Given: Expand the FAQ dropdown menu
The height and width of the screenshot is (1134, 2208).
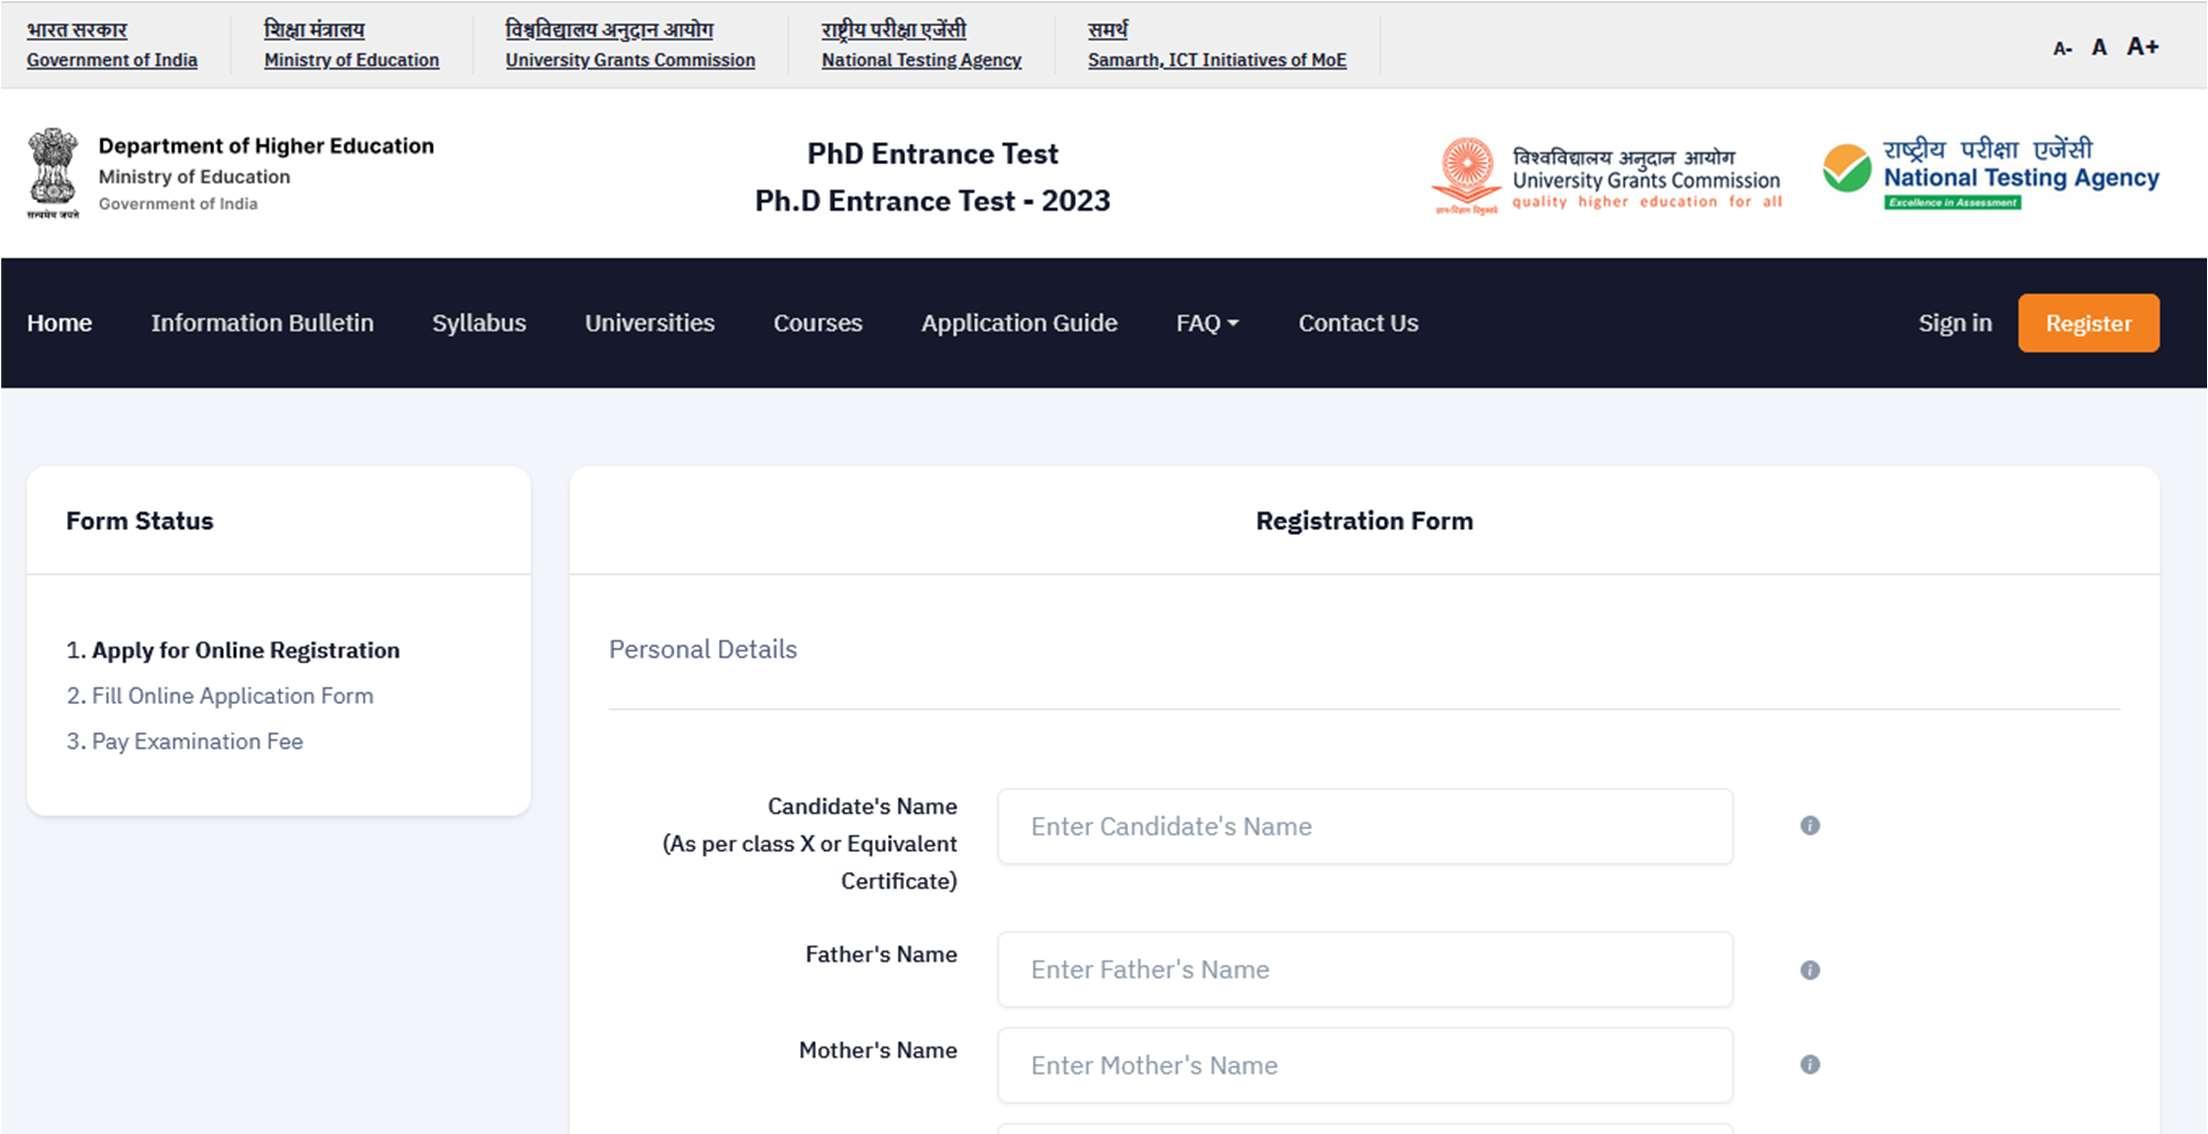Looking at the screenshot, I should point(1207,323).
